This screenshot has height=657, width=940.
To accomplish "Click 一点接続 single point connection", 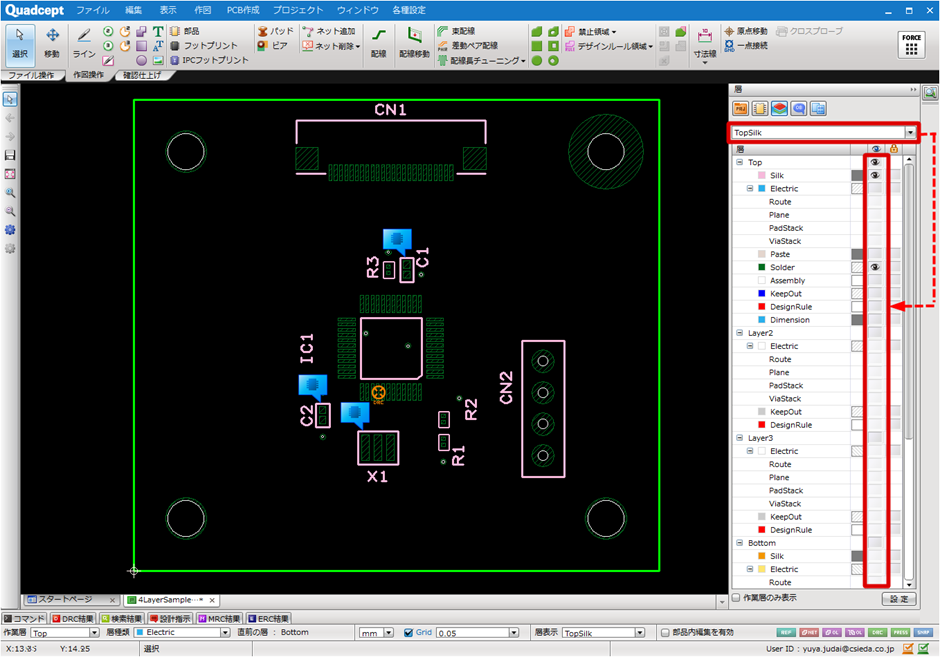I will (746, 46).
